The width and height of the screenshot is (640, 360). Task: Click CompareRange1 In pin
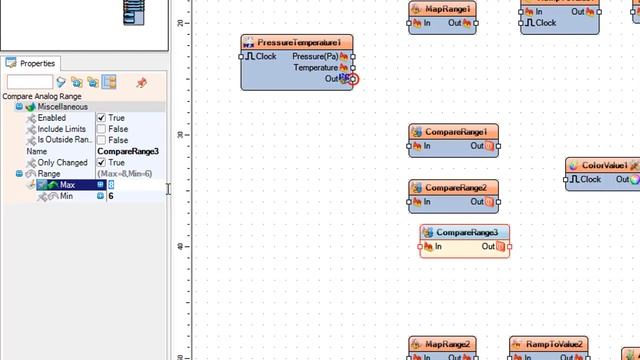409,146
